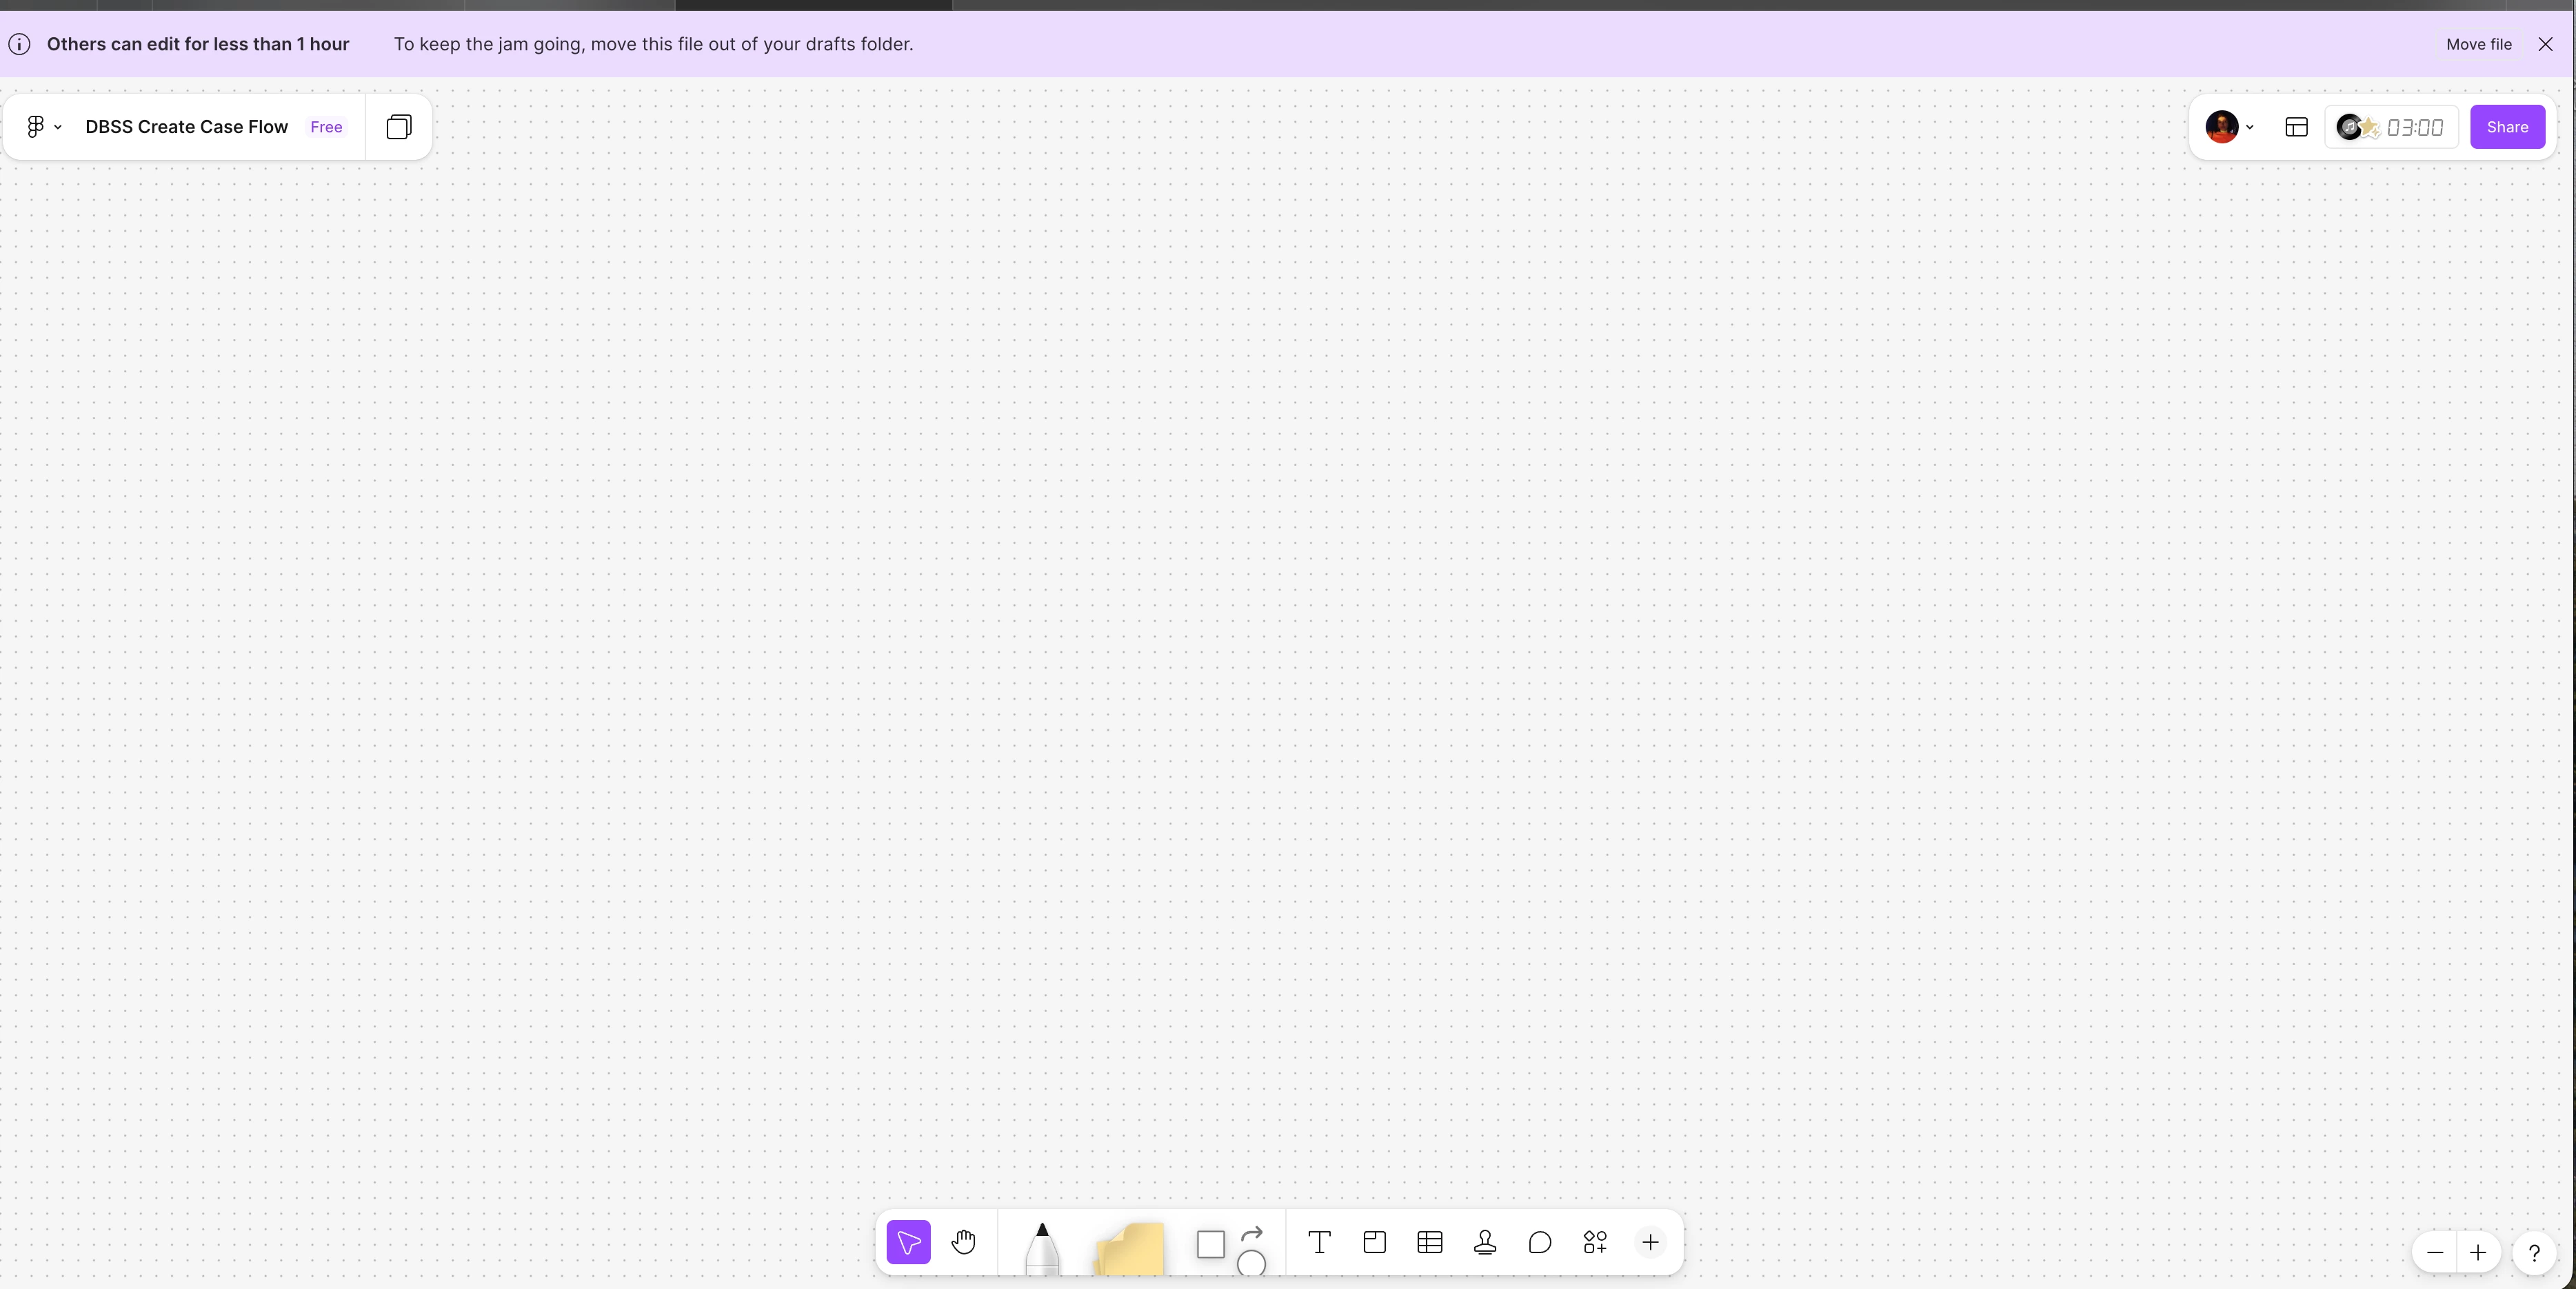2576x1289 pixels.
Task: Open the Stamp tool
Action: point(1484,1242)
